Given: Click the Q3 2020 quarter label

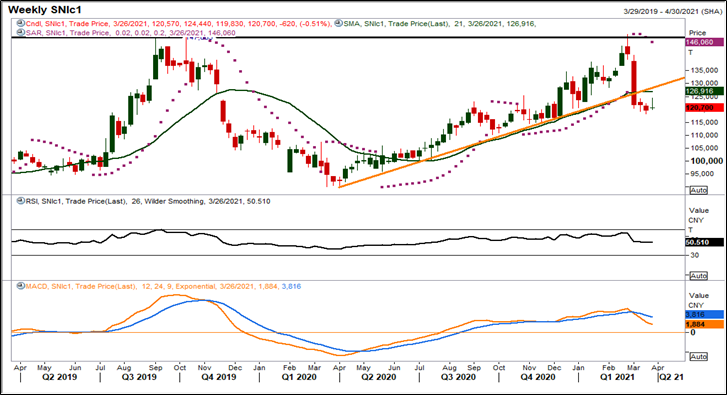Looking at the screenshot, I should coord(458,377).
